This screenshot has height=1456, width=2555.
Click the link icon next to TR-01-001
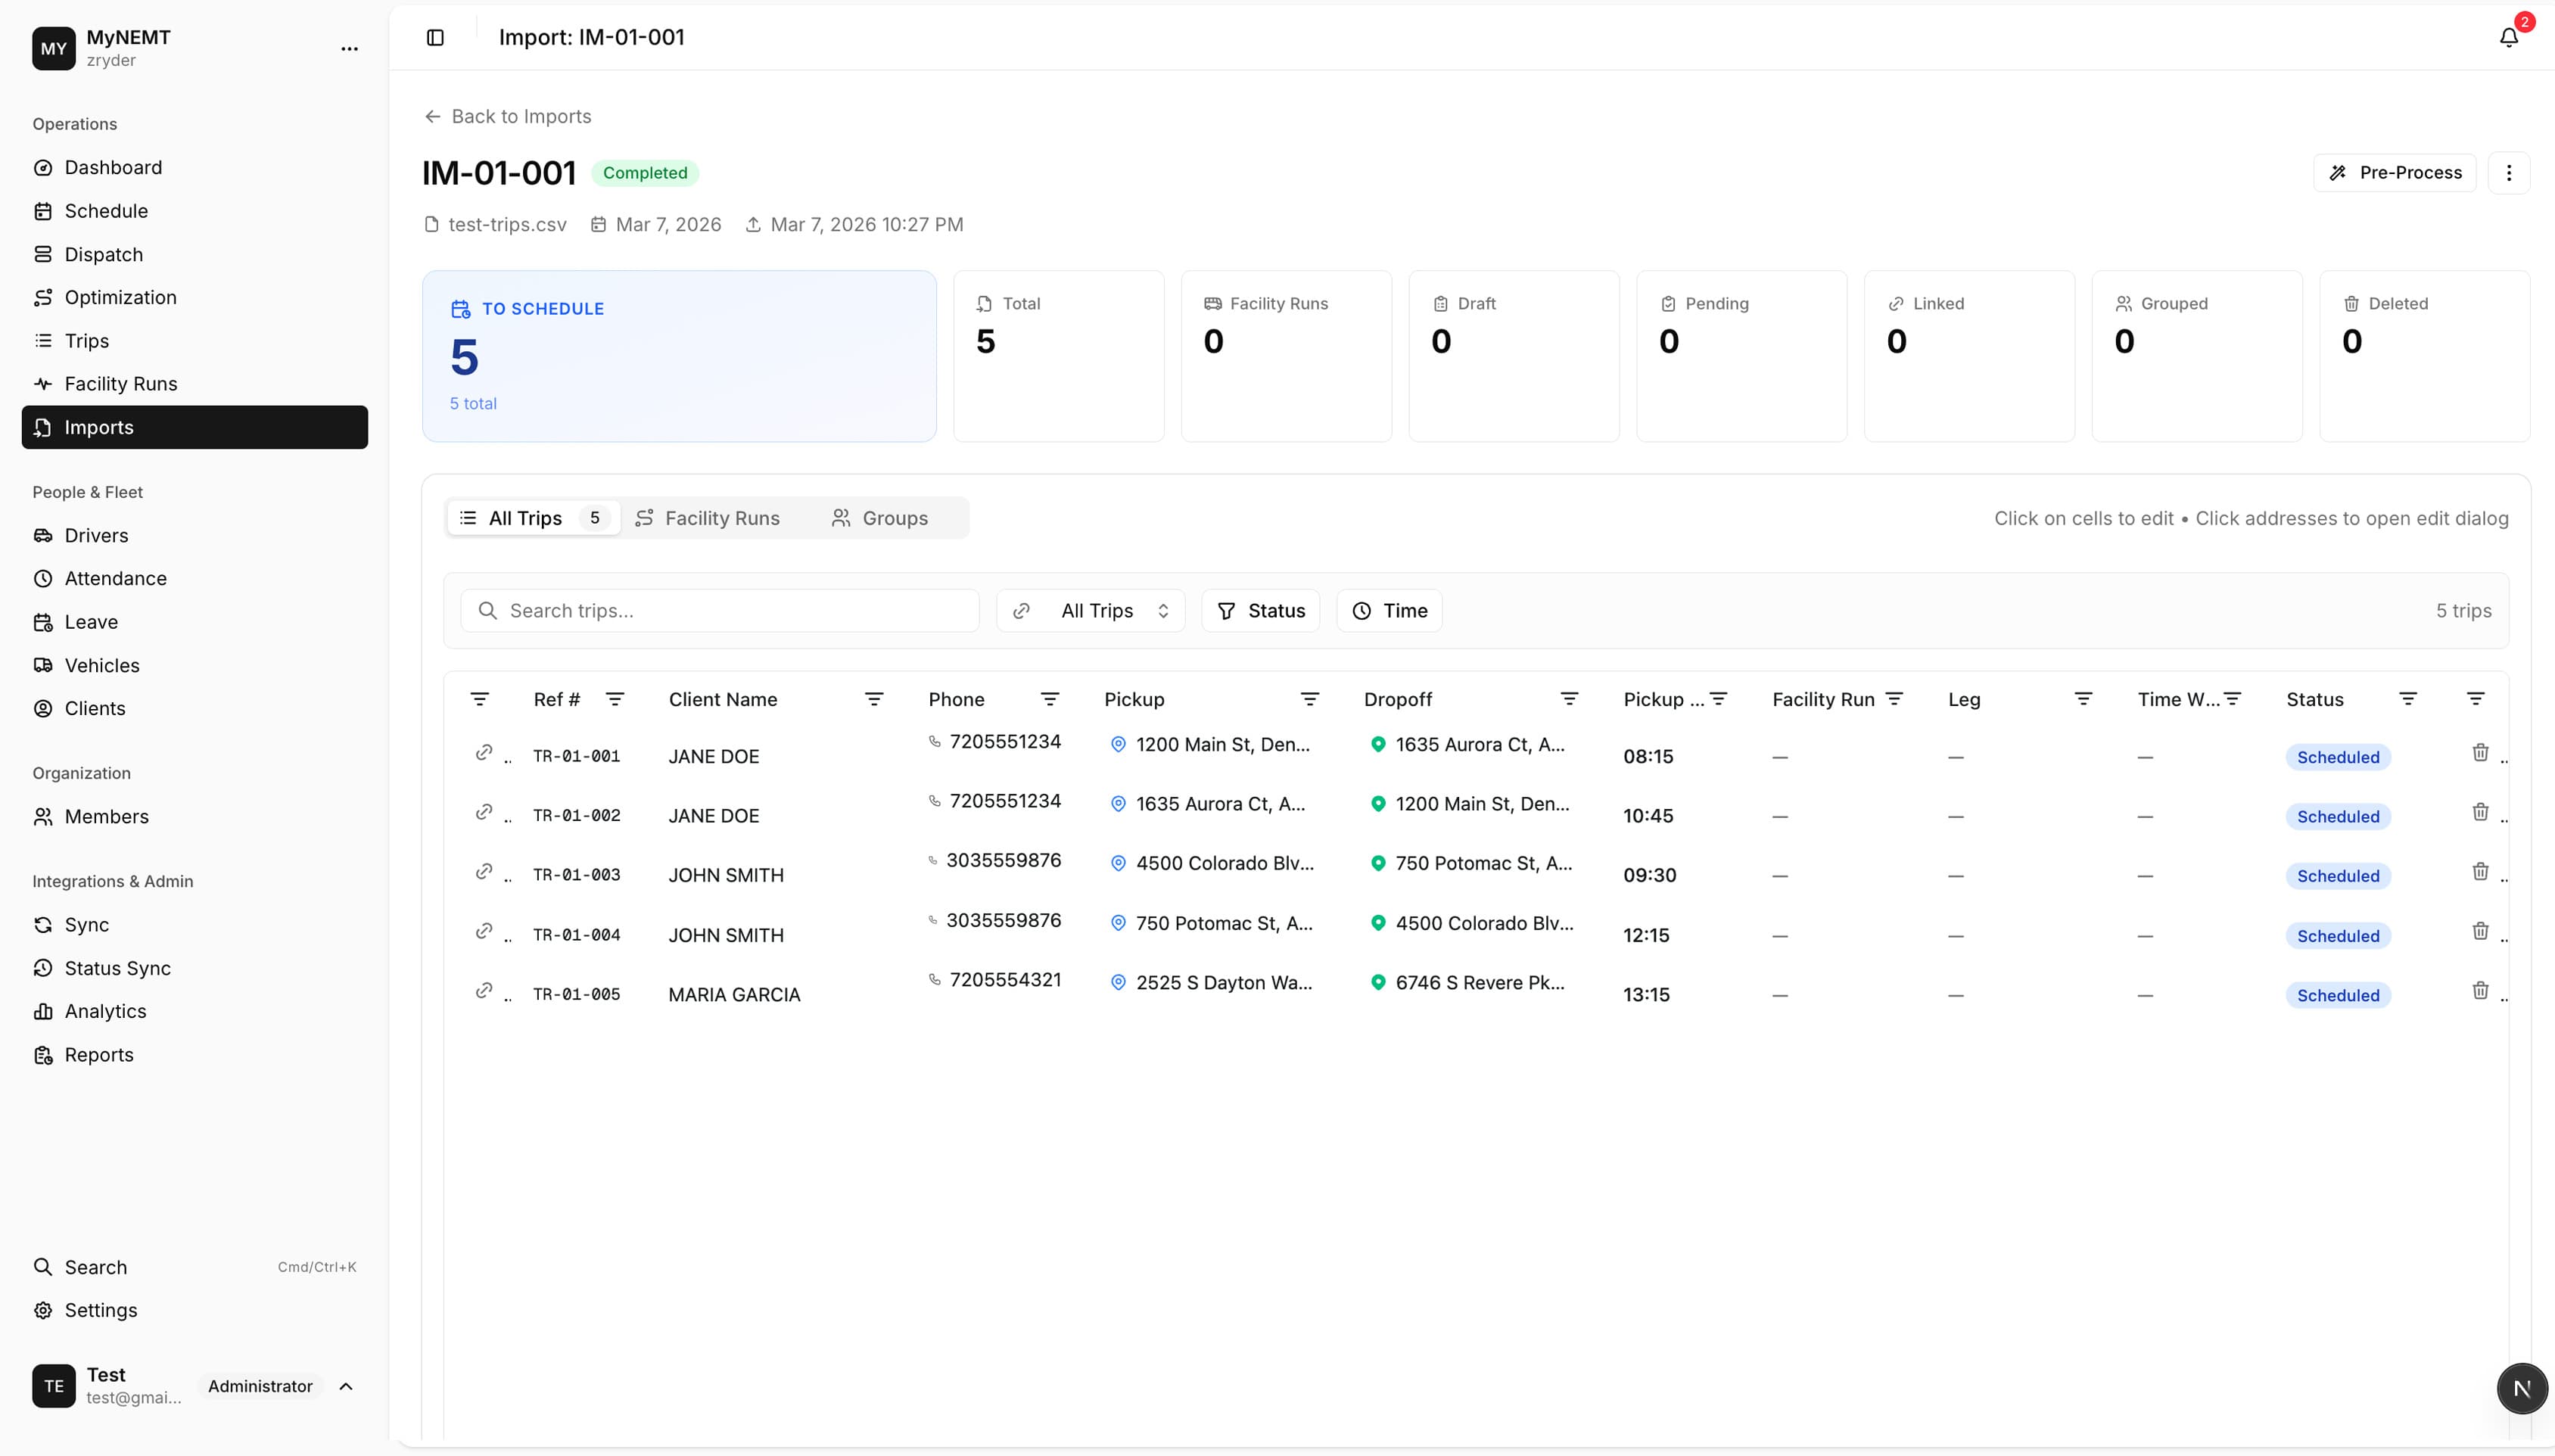click(x=484, y=752)
